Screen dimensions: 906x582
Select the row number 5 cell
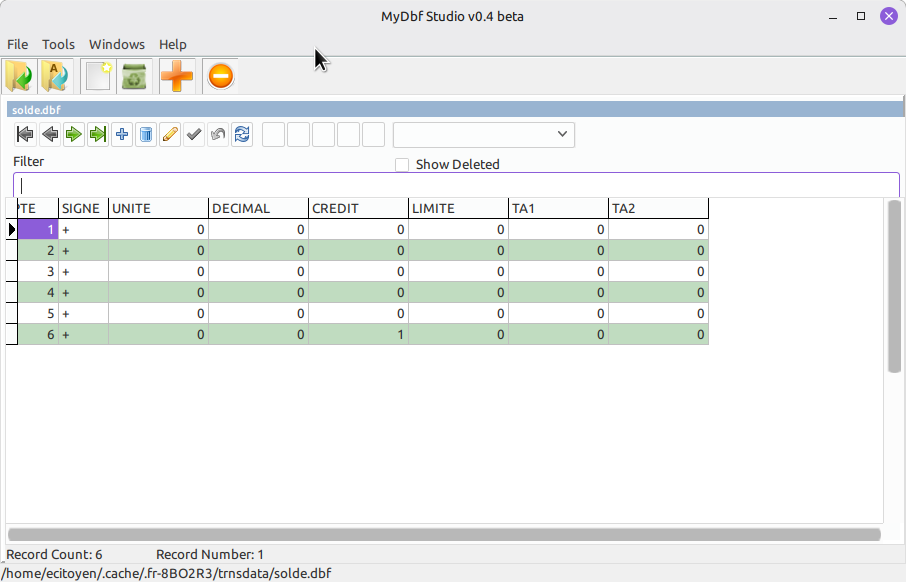(38, 313)
